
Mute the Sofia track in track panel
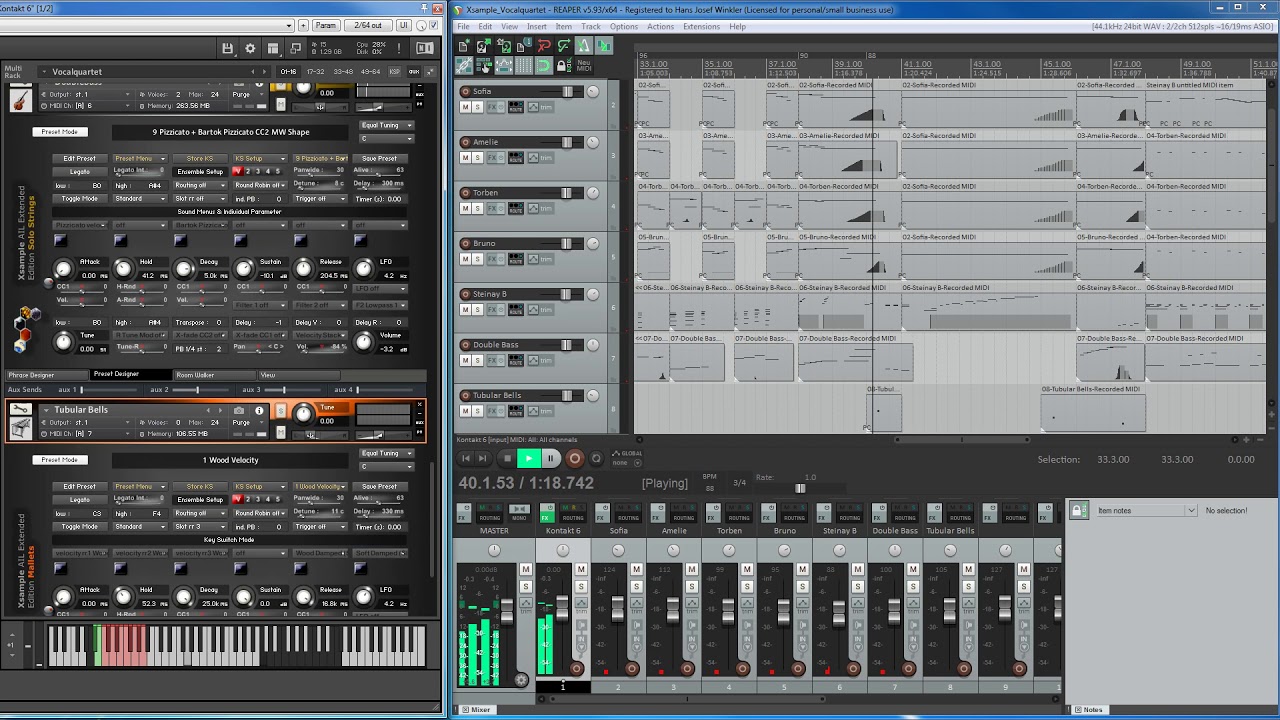pyautogui.click(x=465, y=107)
